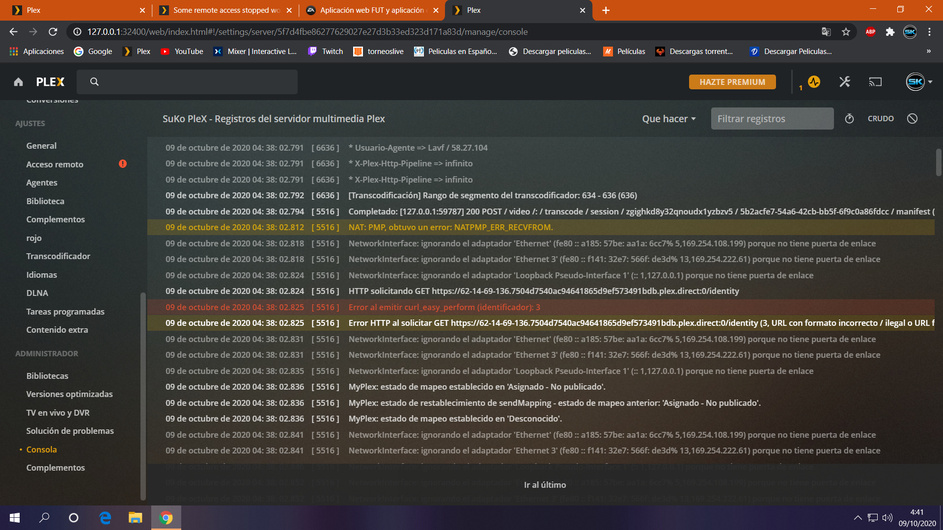Open the Plex home icon

(18, 82)
